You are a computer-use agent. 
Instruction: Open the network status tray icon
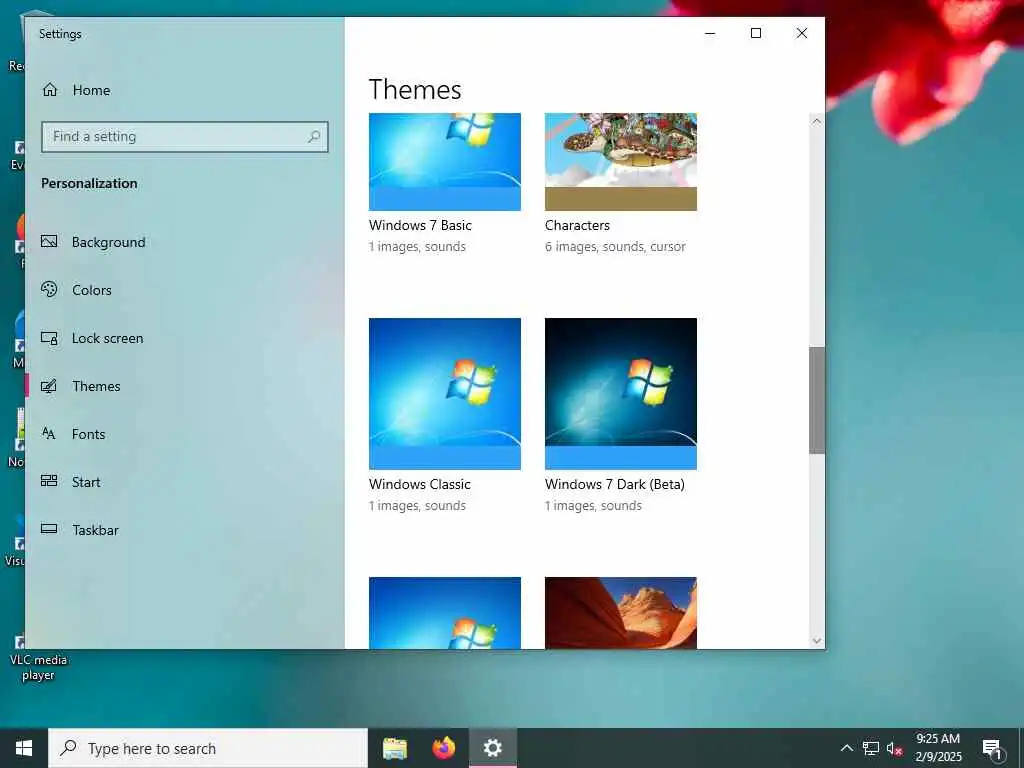tap(871, 748)
